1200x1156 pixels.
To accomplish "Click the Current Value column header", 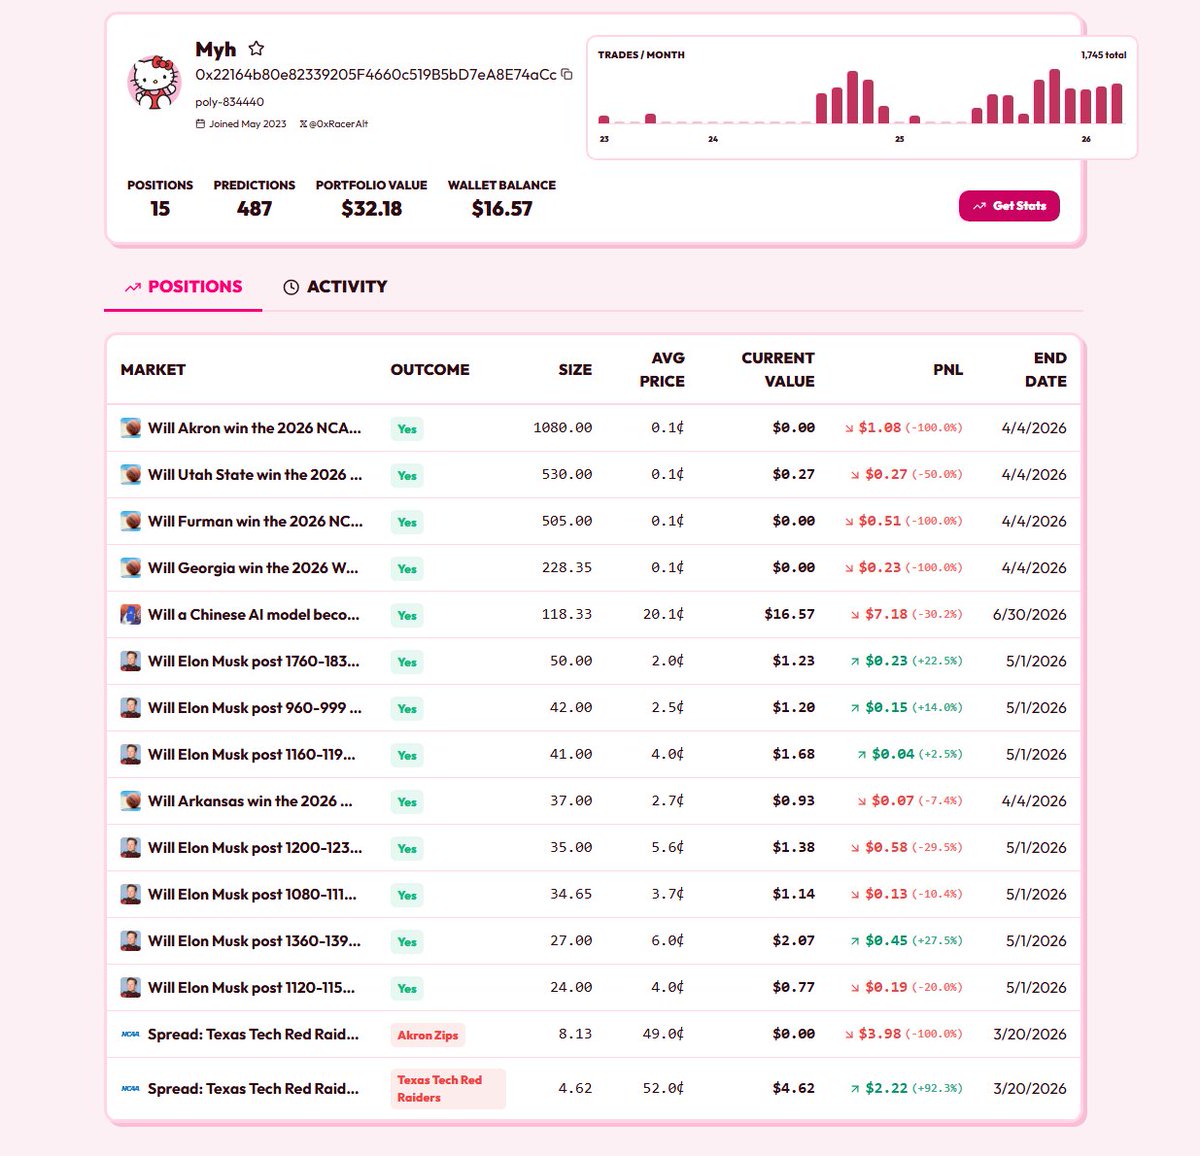I will (778, 370).
